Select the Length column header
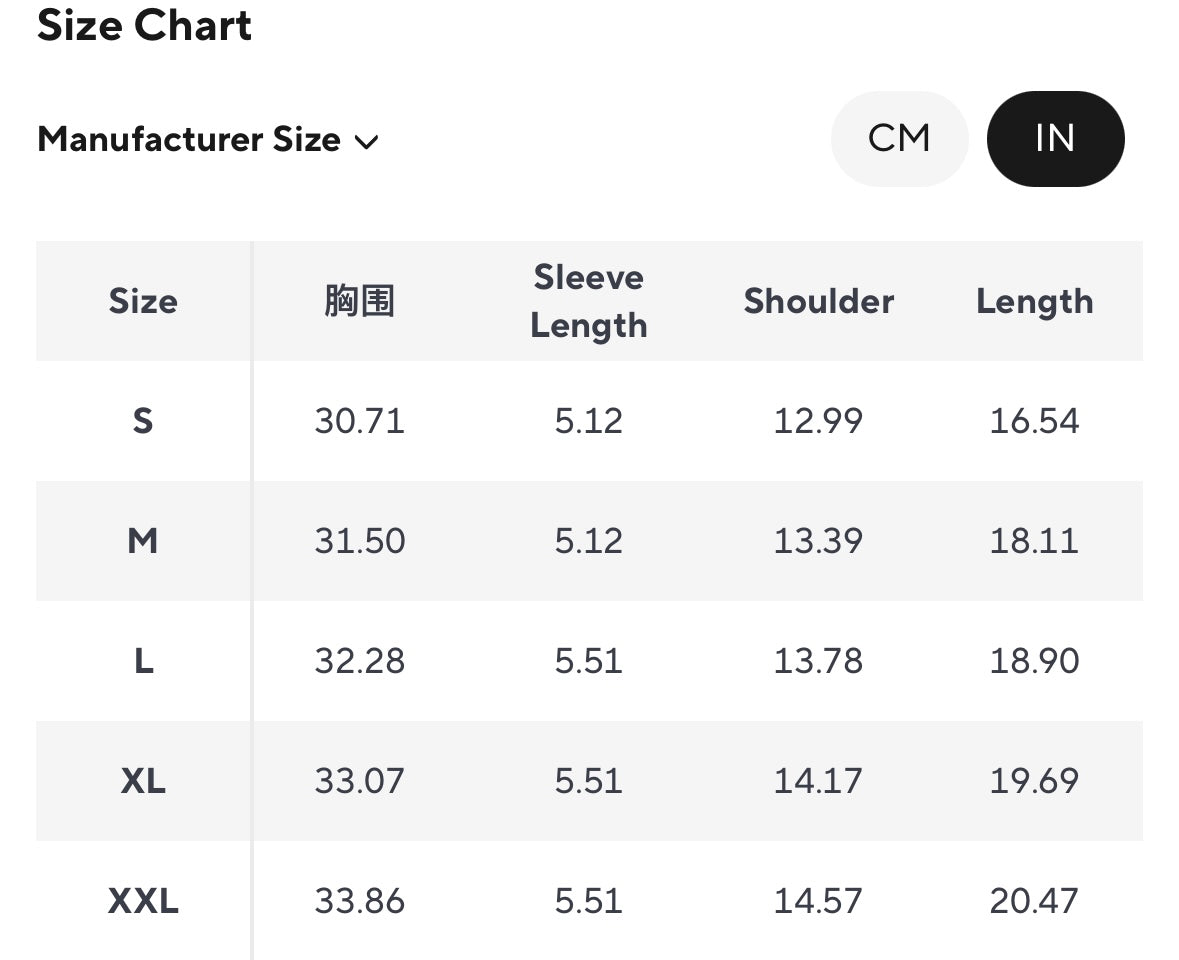Image resolution: width=1179 pixels, height=960 pixels. tap(1034, 301)
